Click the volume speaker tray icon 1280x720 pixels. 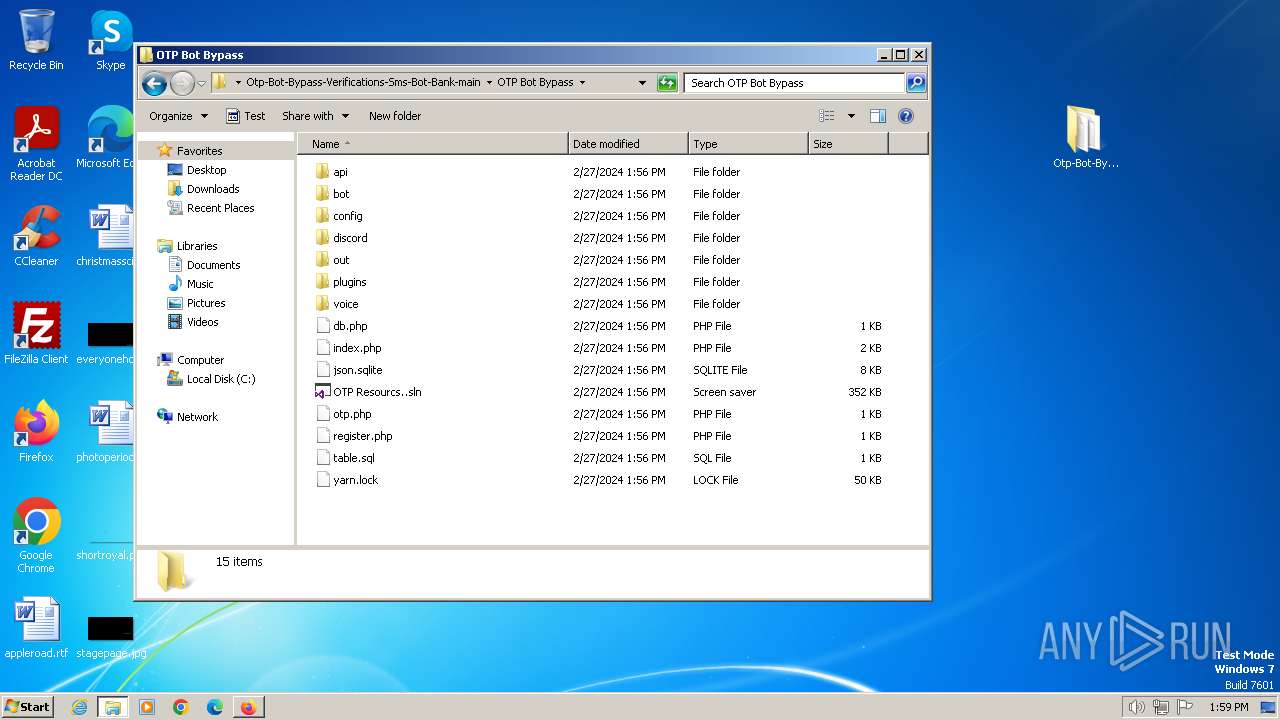point(1137,707)
